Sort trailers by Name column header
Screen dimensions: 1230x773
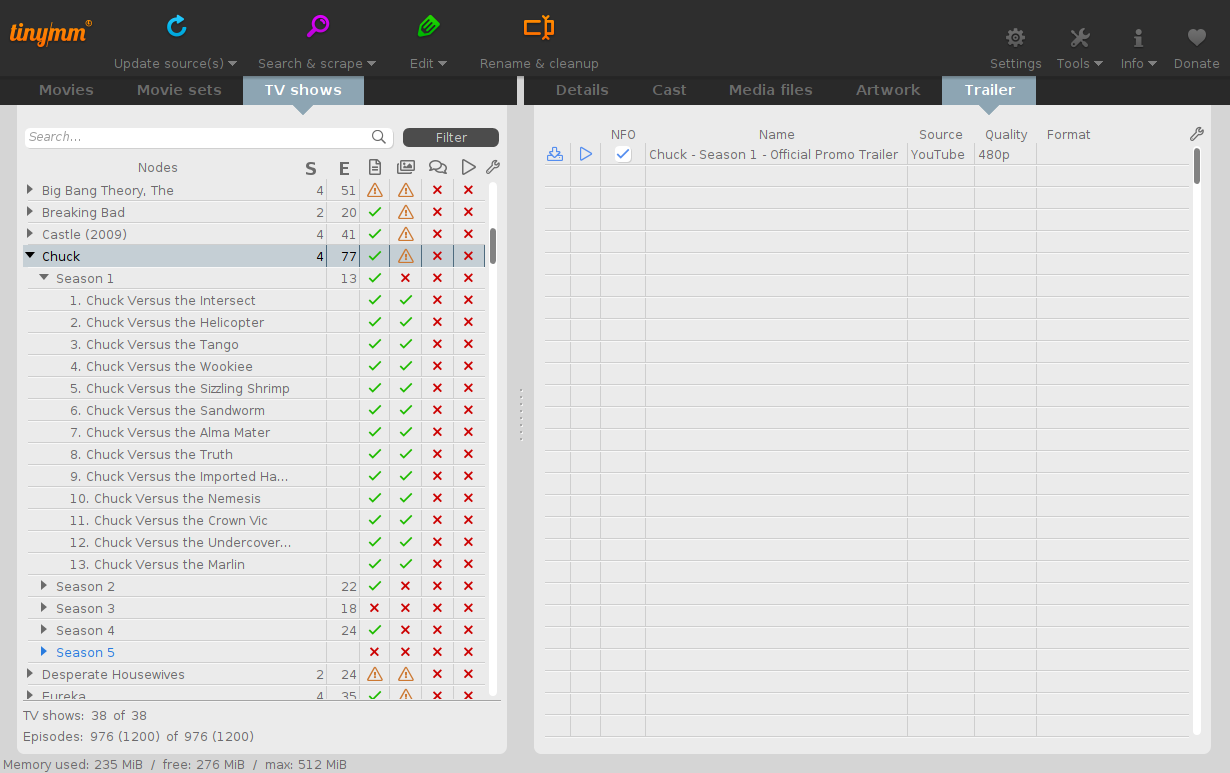[x=776, y=134]
